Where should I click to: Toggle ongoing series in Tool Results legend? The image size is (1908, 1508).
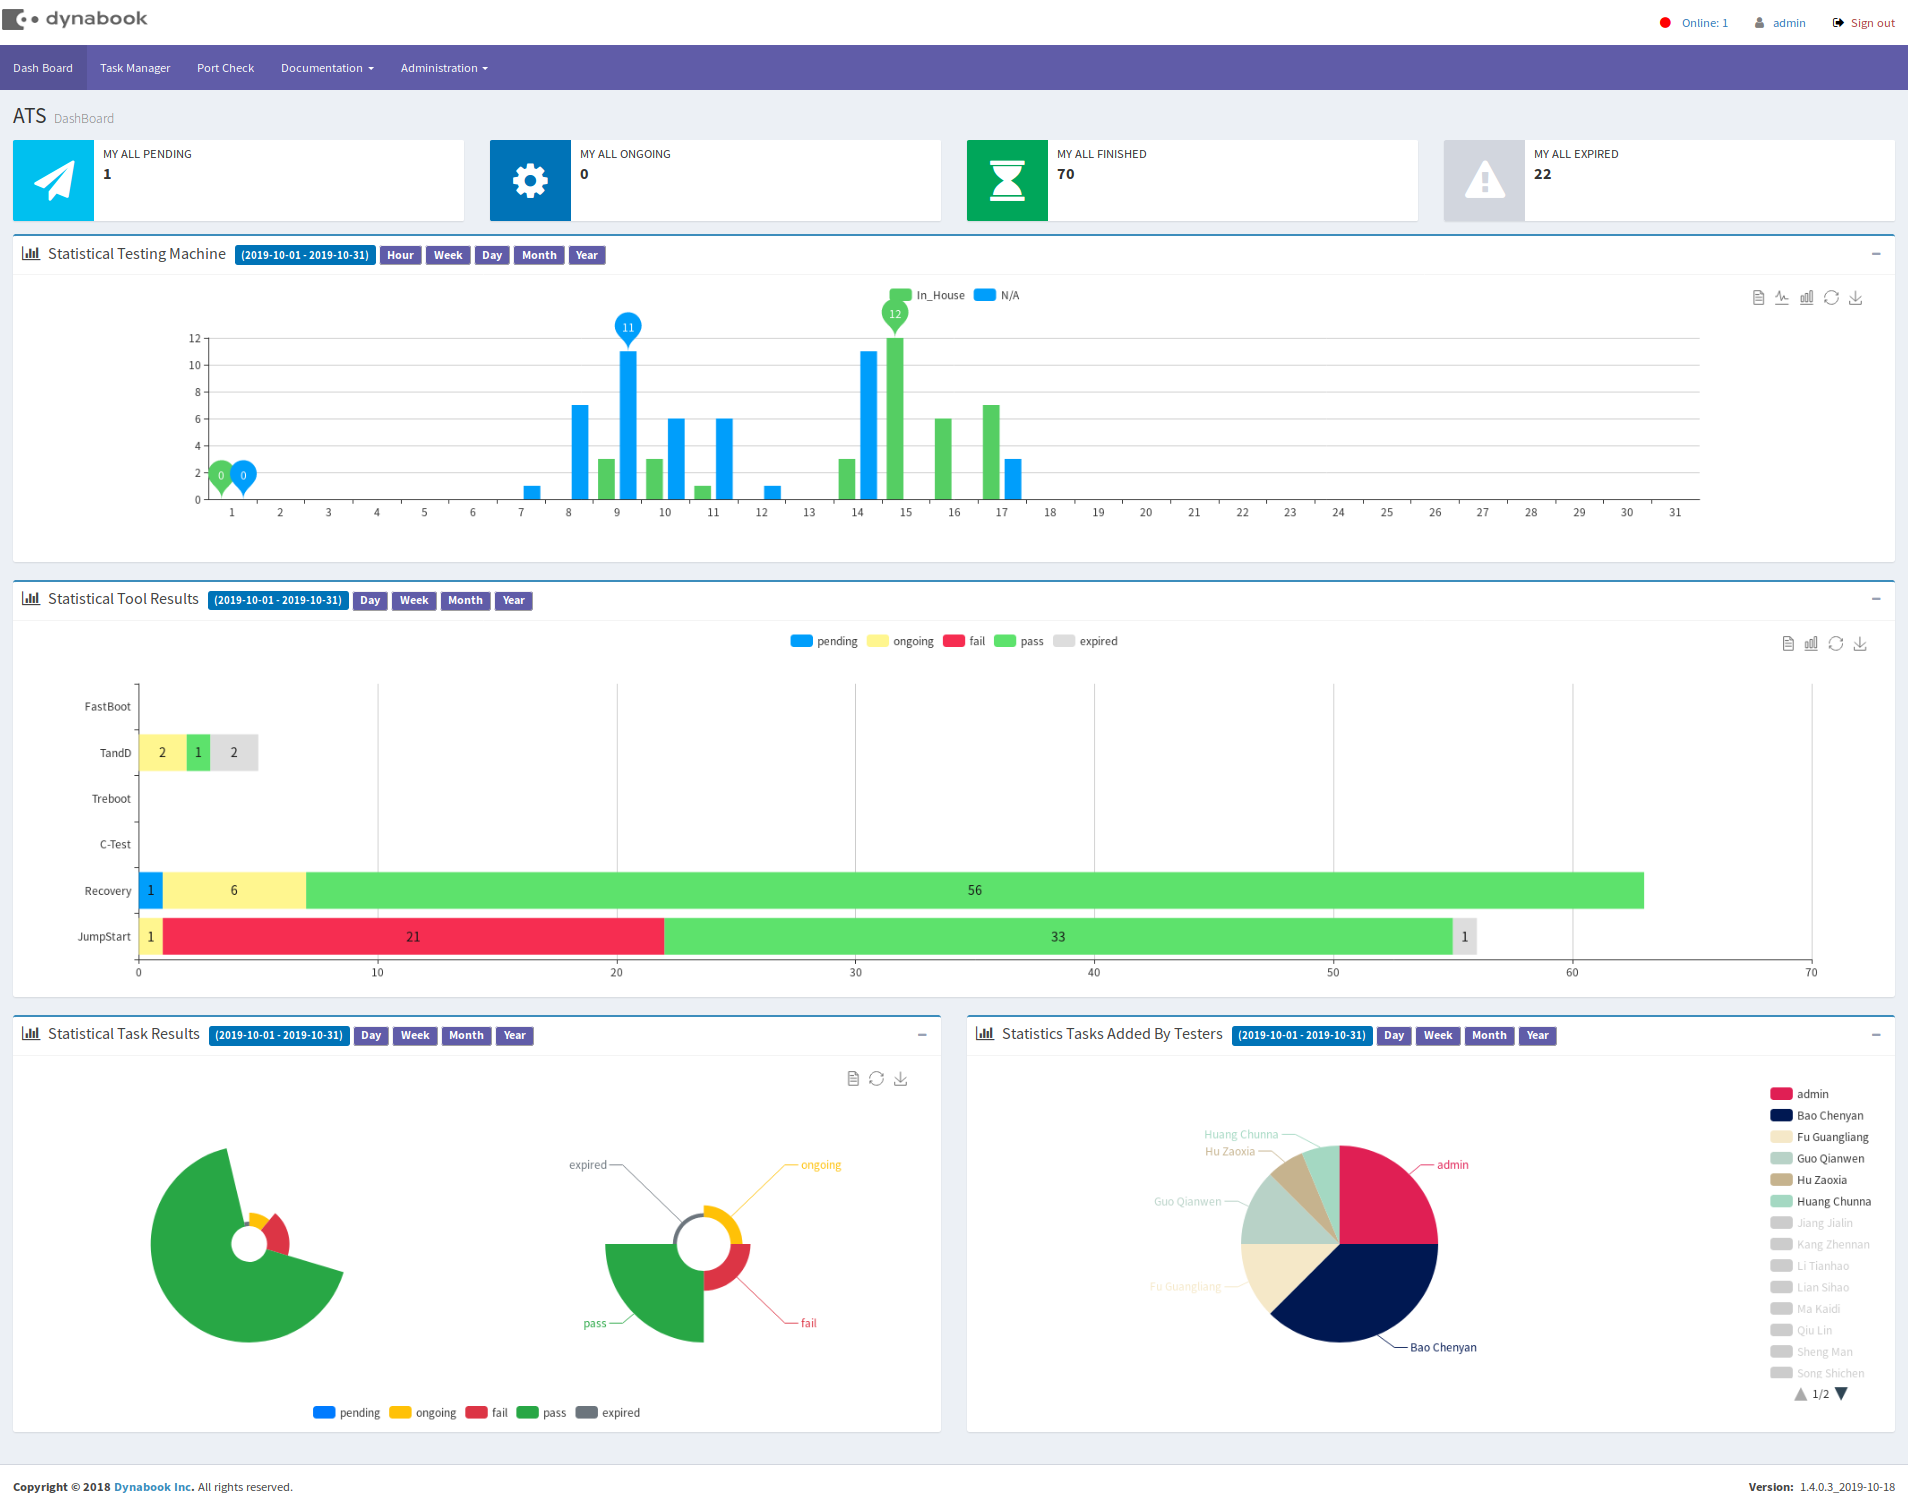tap(900, 641)
